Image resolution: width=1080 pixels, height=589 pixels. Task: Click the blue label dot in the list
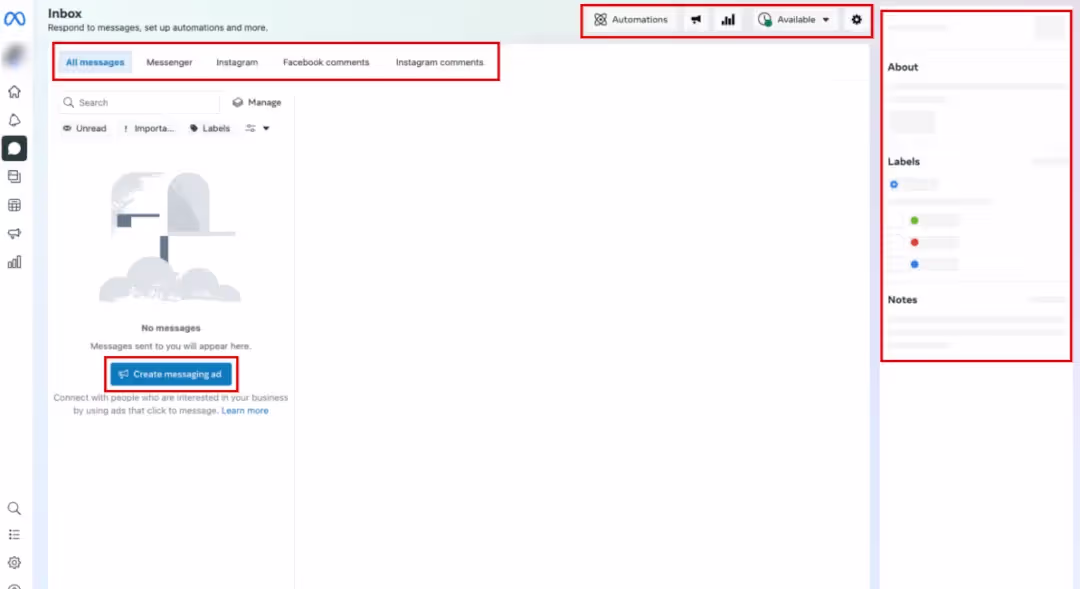tap(915, 265)
